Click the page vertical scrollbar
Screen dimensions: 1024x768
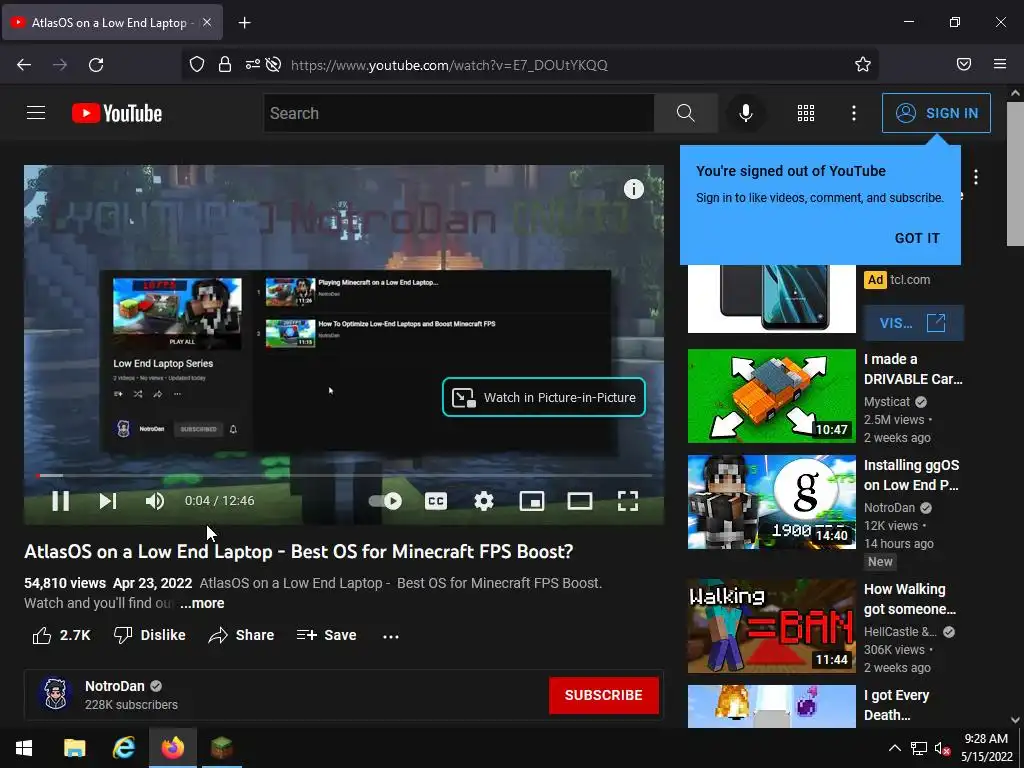1015,174
